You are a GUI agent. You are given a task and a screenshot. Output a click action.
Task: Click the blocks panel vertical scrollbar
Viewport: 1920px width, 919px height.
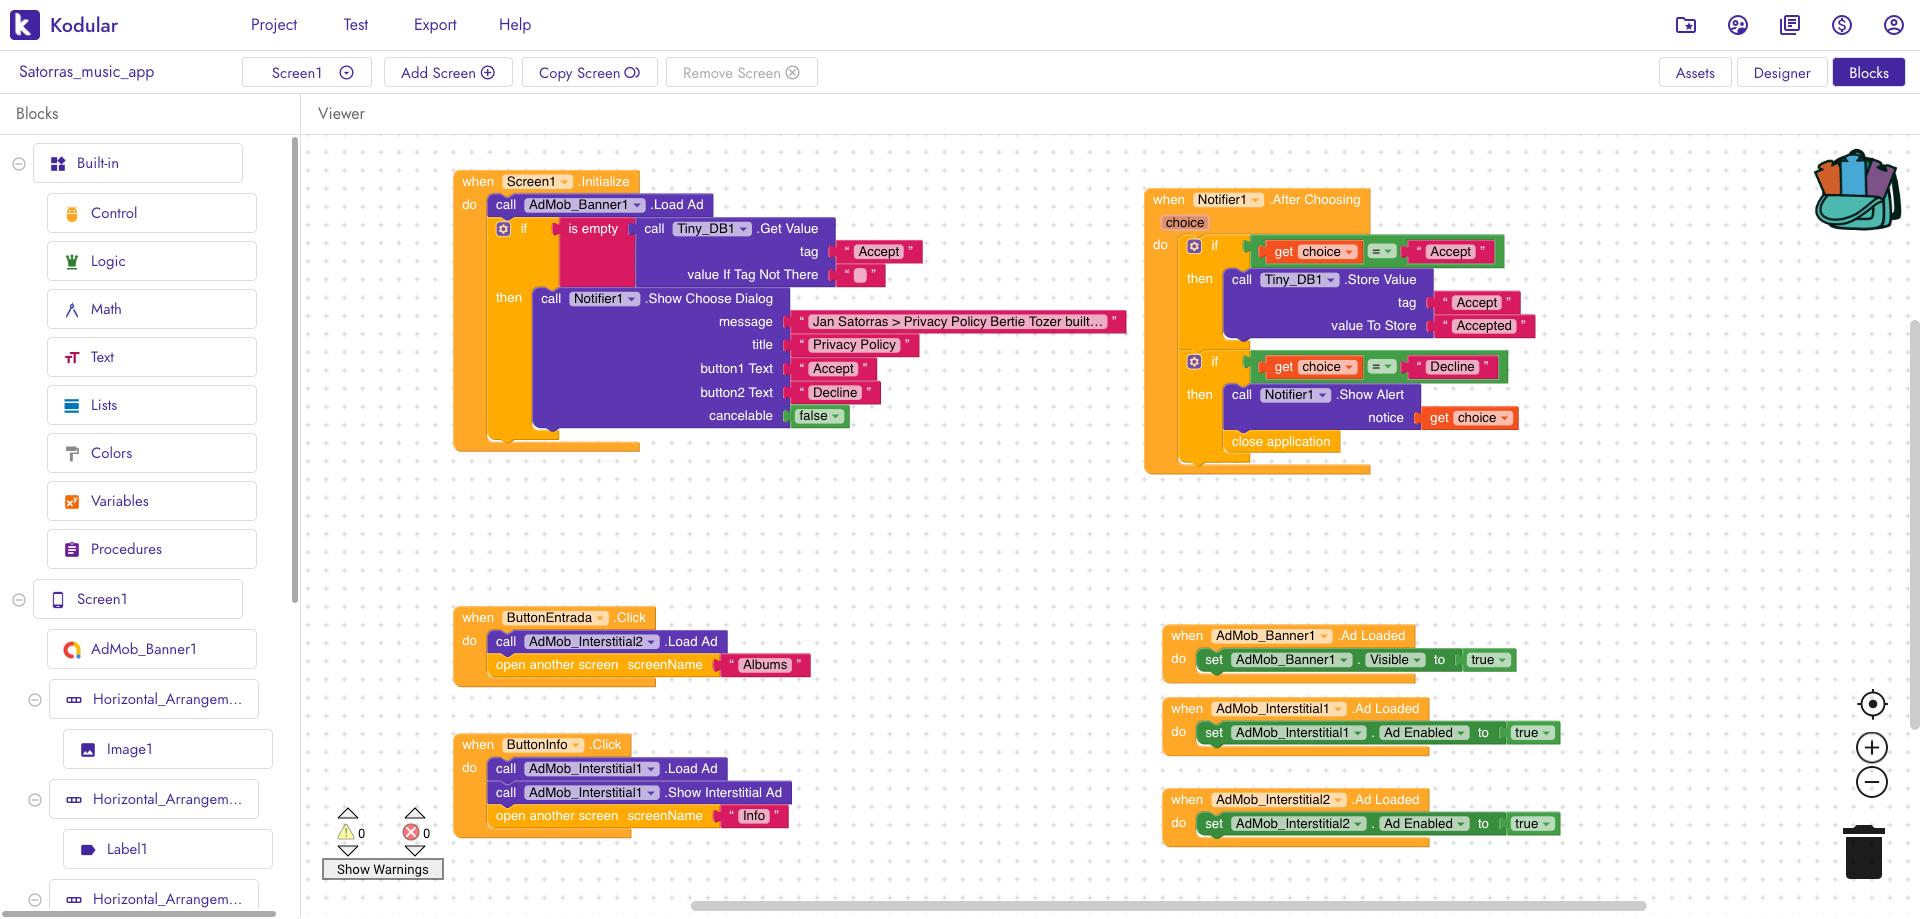click(294, 370)
